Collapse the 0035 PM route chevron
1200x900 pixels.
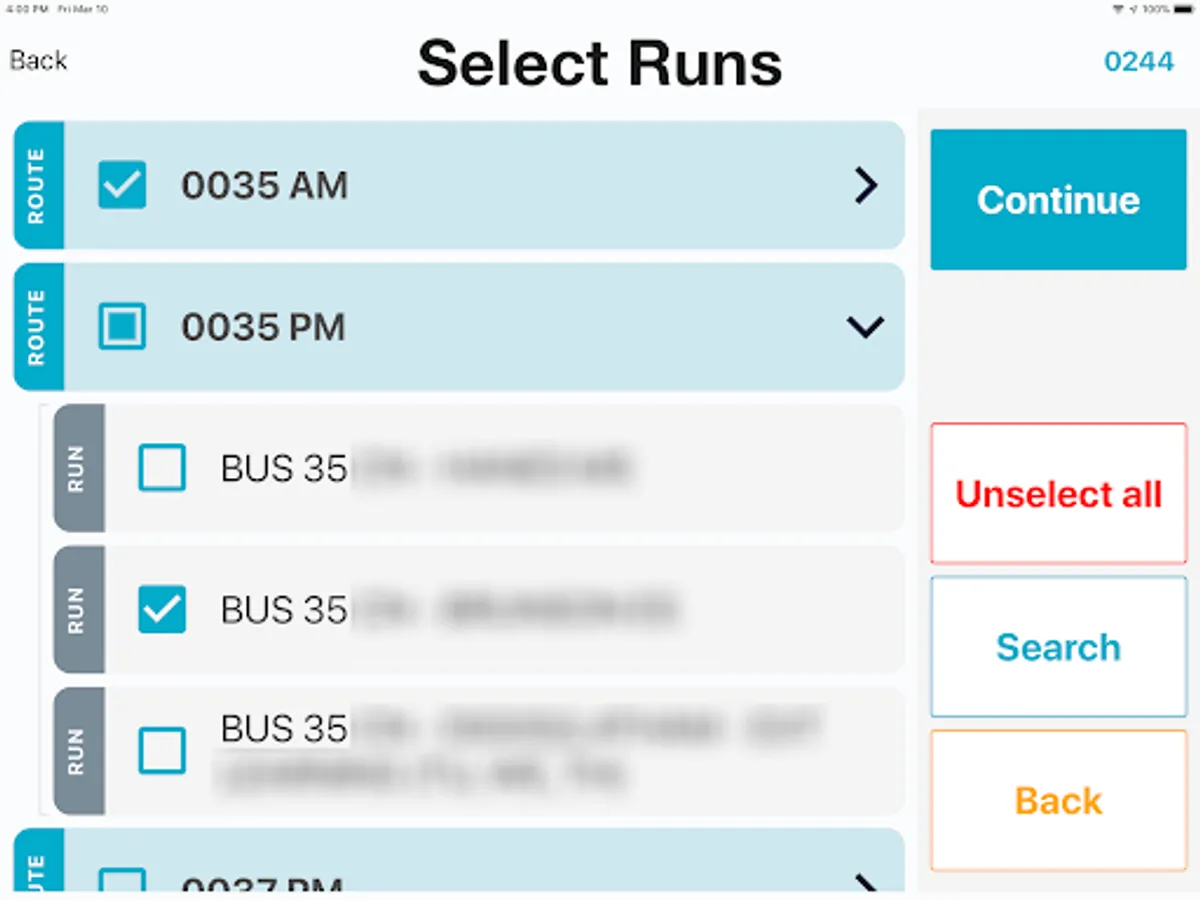[866, 327]
